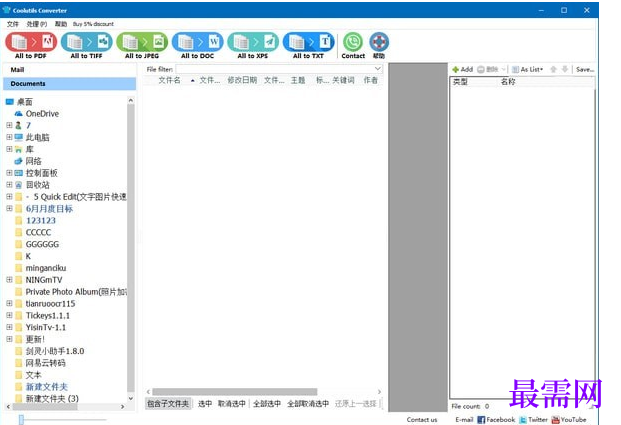Click the 全部取消选中 button

pos(308,404)
